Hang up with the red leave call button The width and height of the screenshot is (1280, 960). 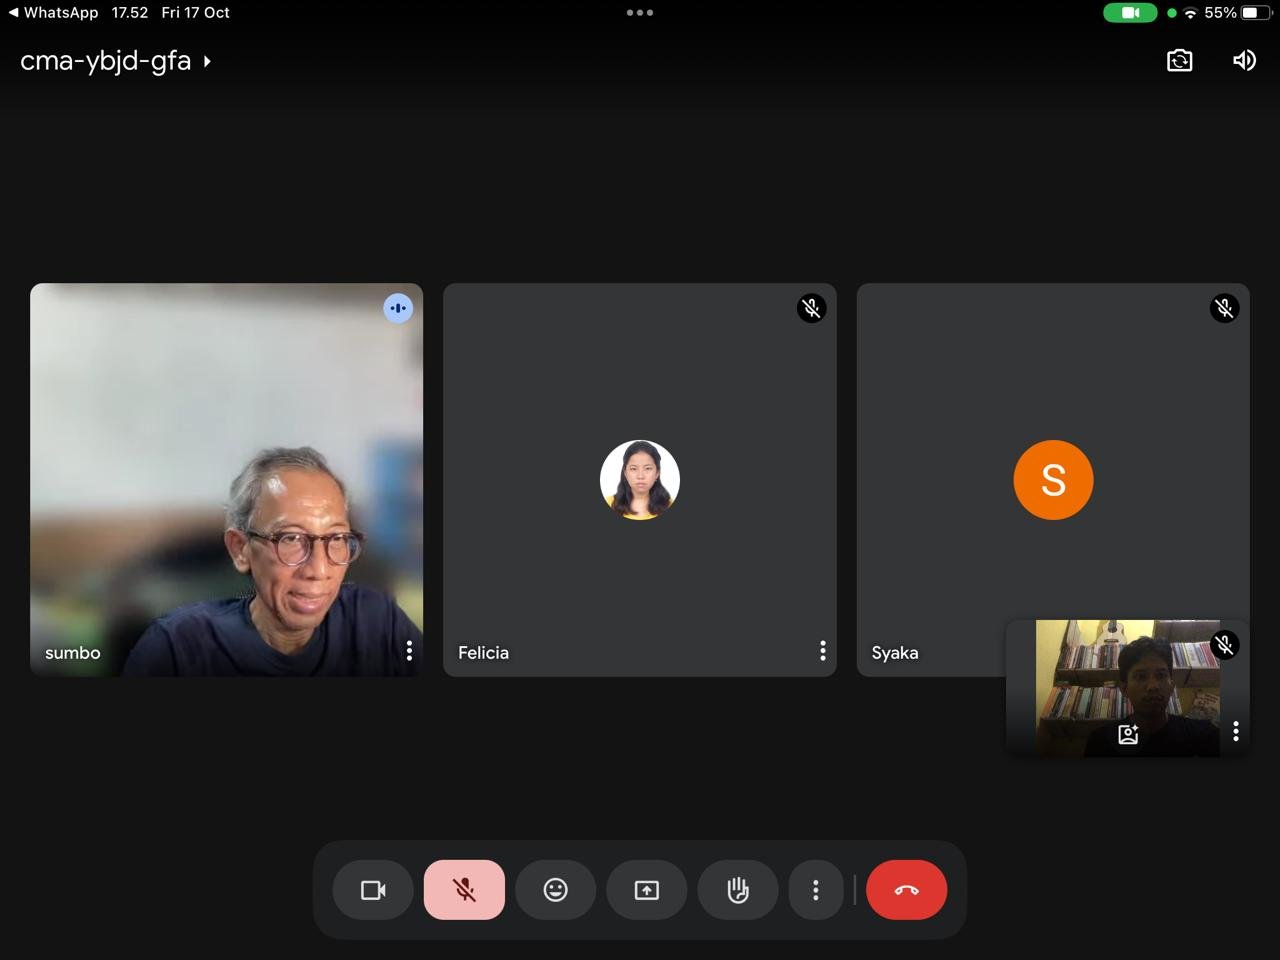coord(906,890)
